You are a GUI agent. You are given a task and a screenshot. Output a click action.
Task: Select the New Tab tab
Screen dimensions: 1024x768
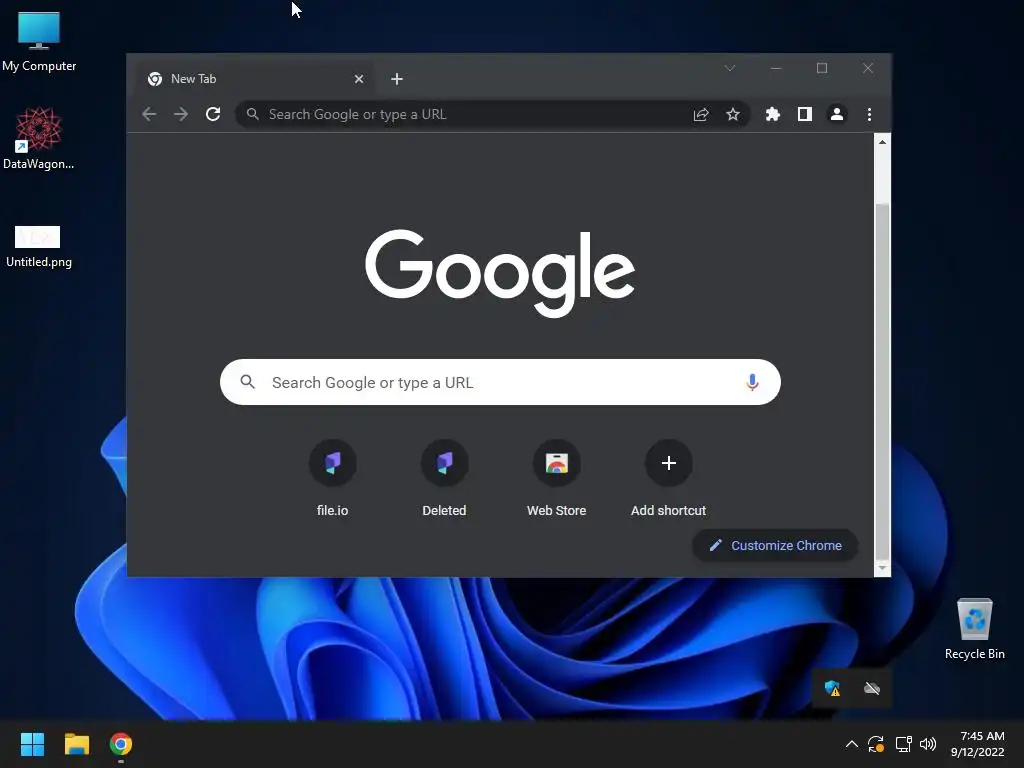click(255, 79)
